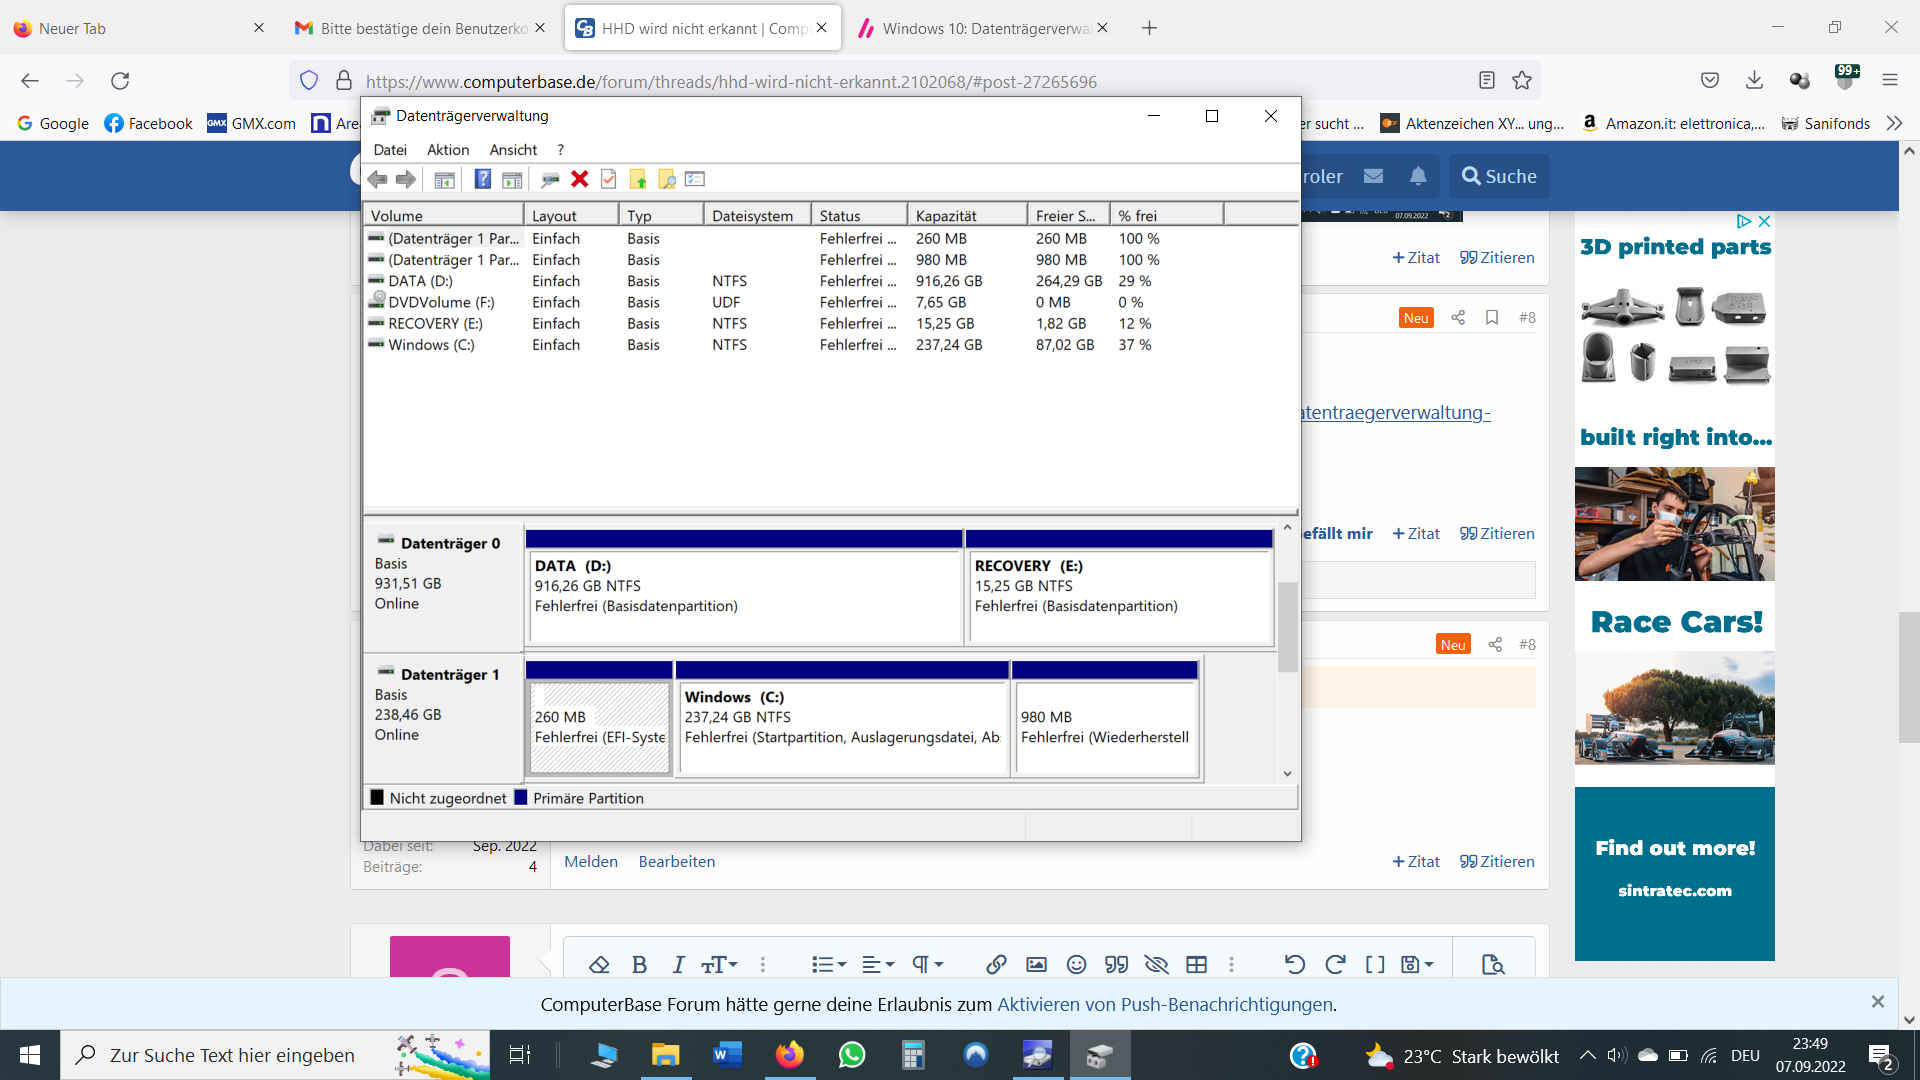Screen dimensions: 1920x1080
Task: Open the font size dropdown in editor
Action: 719,964
